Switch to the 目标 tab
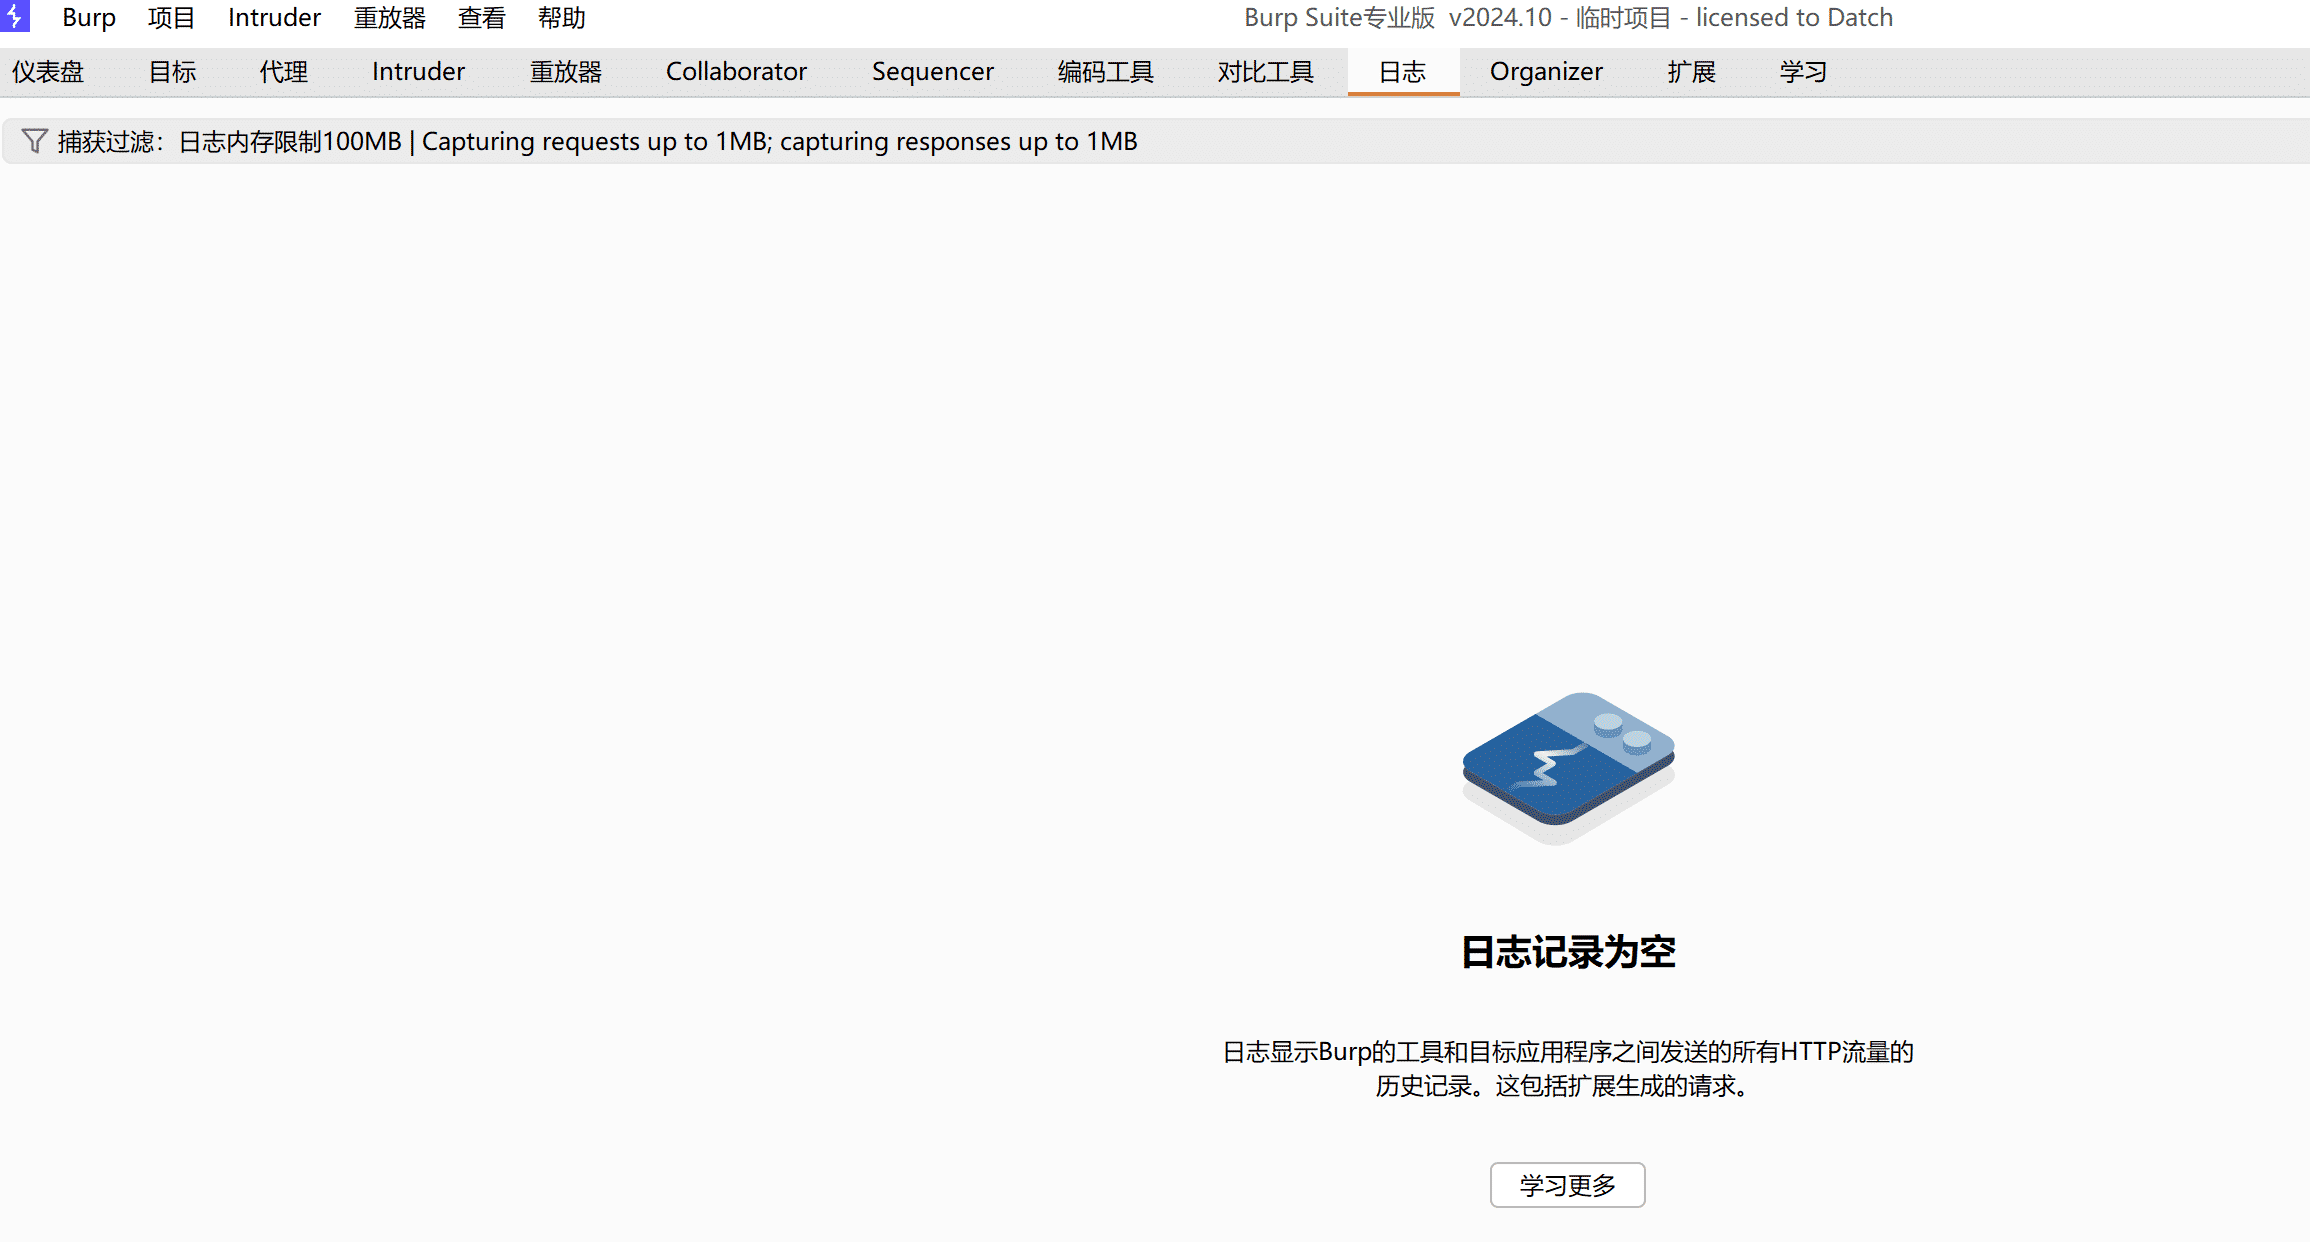This screenshot has width=2310, height=1242. pyautogui.click(x=172, y=72)
